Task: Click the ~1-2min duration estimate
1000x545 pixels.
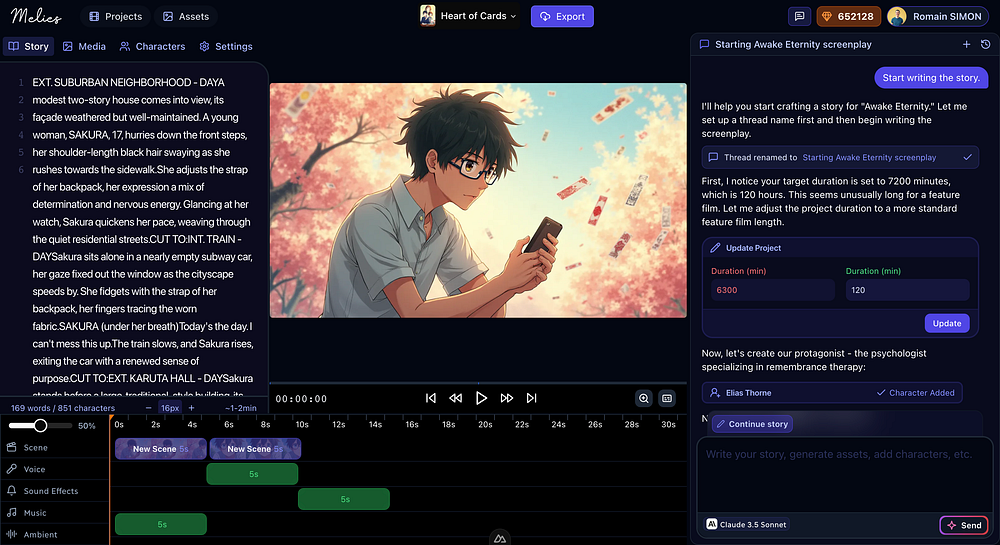Action: 240,408
